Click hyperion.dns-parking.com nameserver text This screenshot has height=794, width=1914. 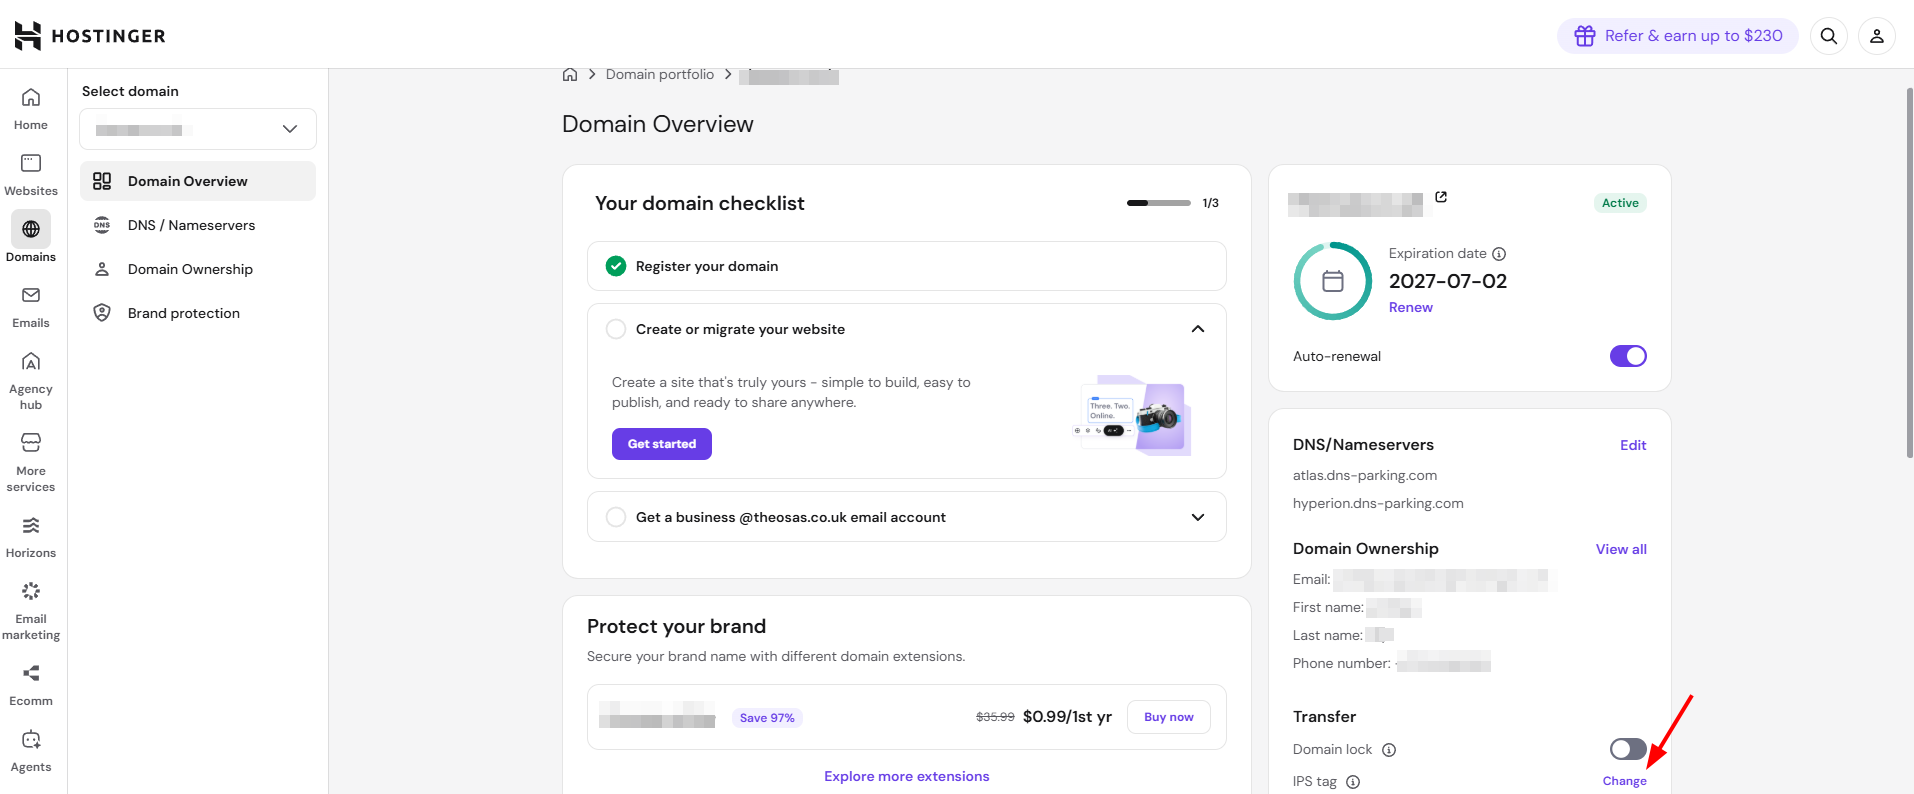[x=1378, y=503]
